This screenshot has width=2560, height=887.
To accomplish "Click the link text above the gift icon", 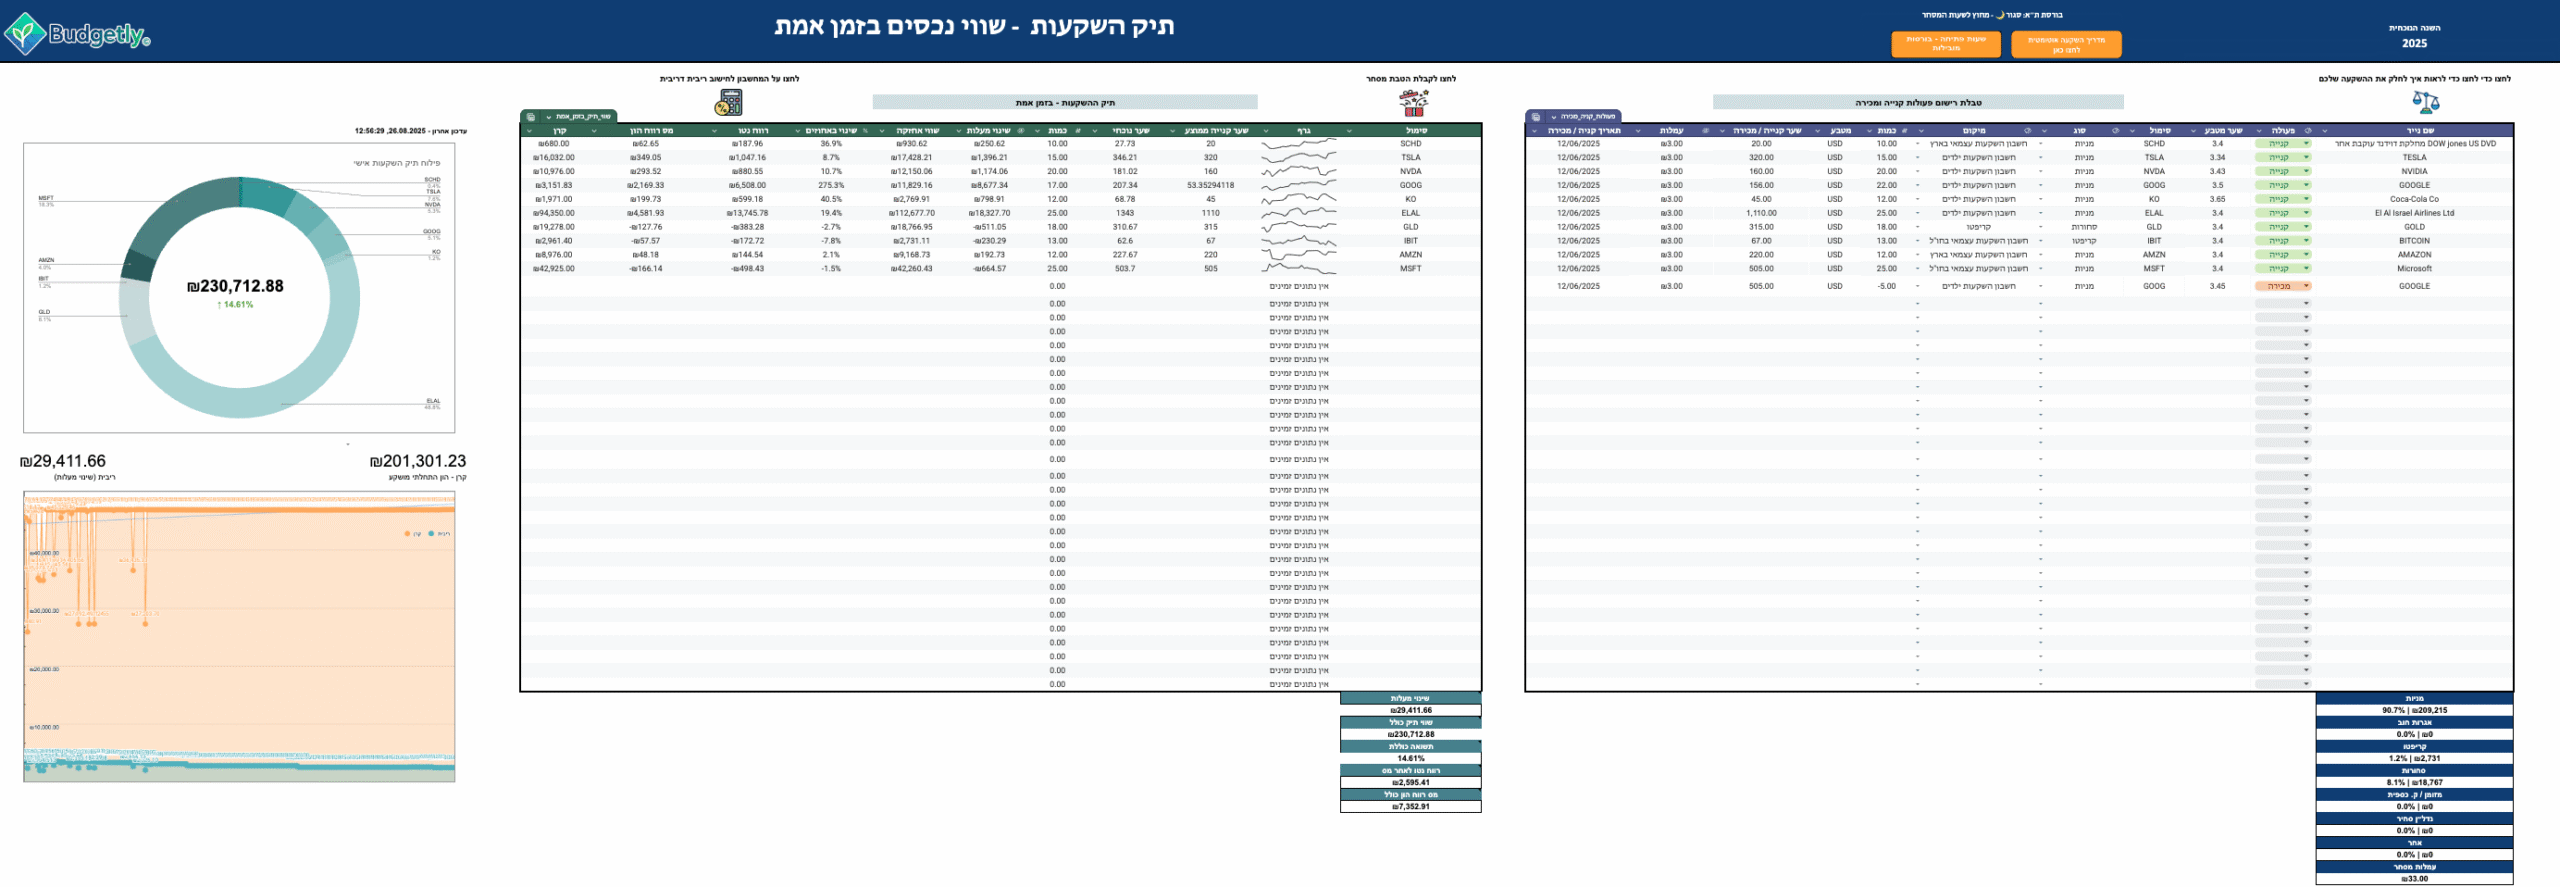I will click(1411, 79).
